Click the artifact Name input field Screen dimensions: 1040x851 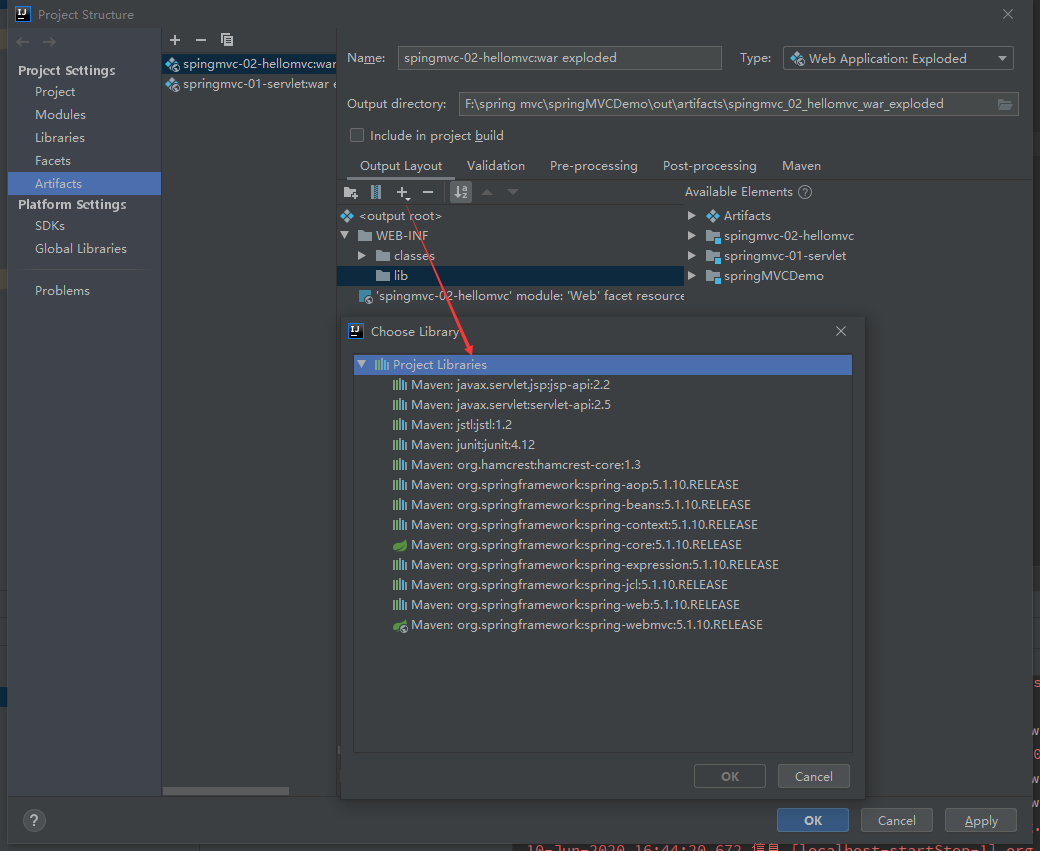point(560,58)
